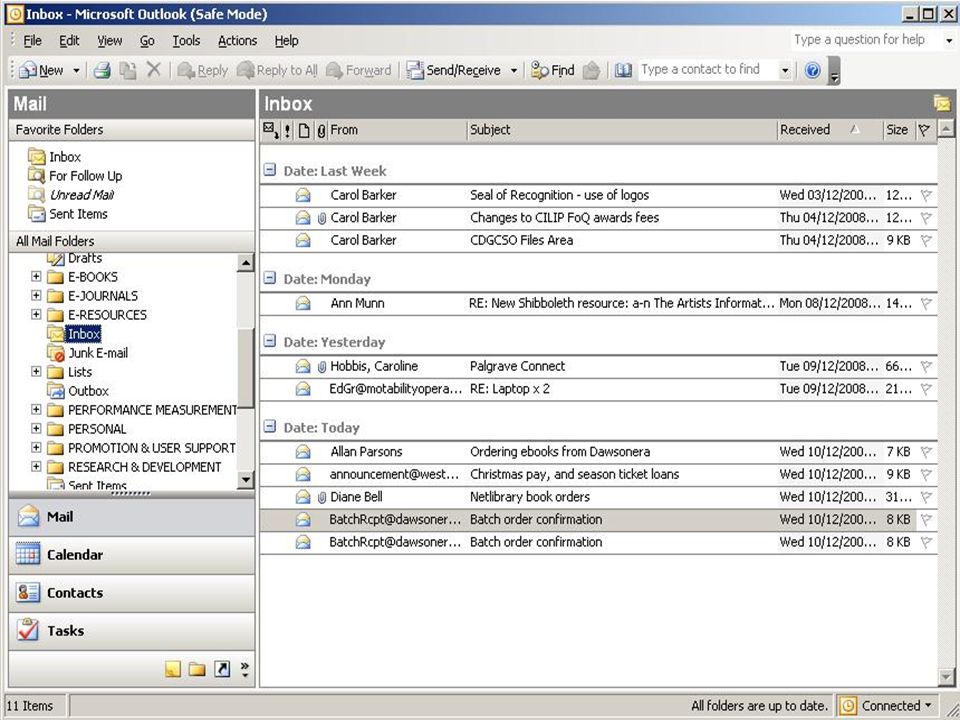Open the Actions menu
Viewport: 960px width, 720px height.
pyautogui.click(x=238, y=41)
